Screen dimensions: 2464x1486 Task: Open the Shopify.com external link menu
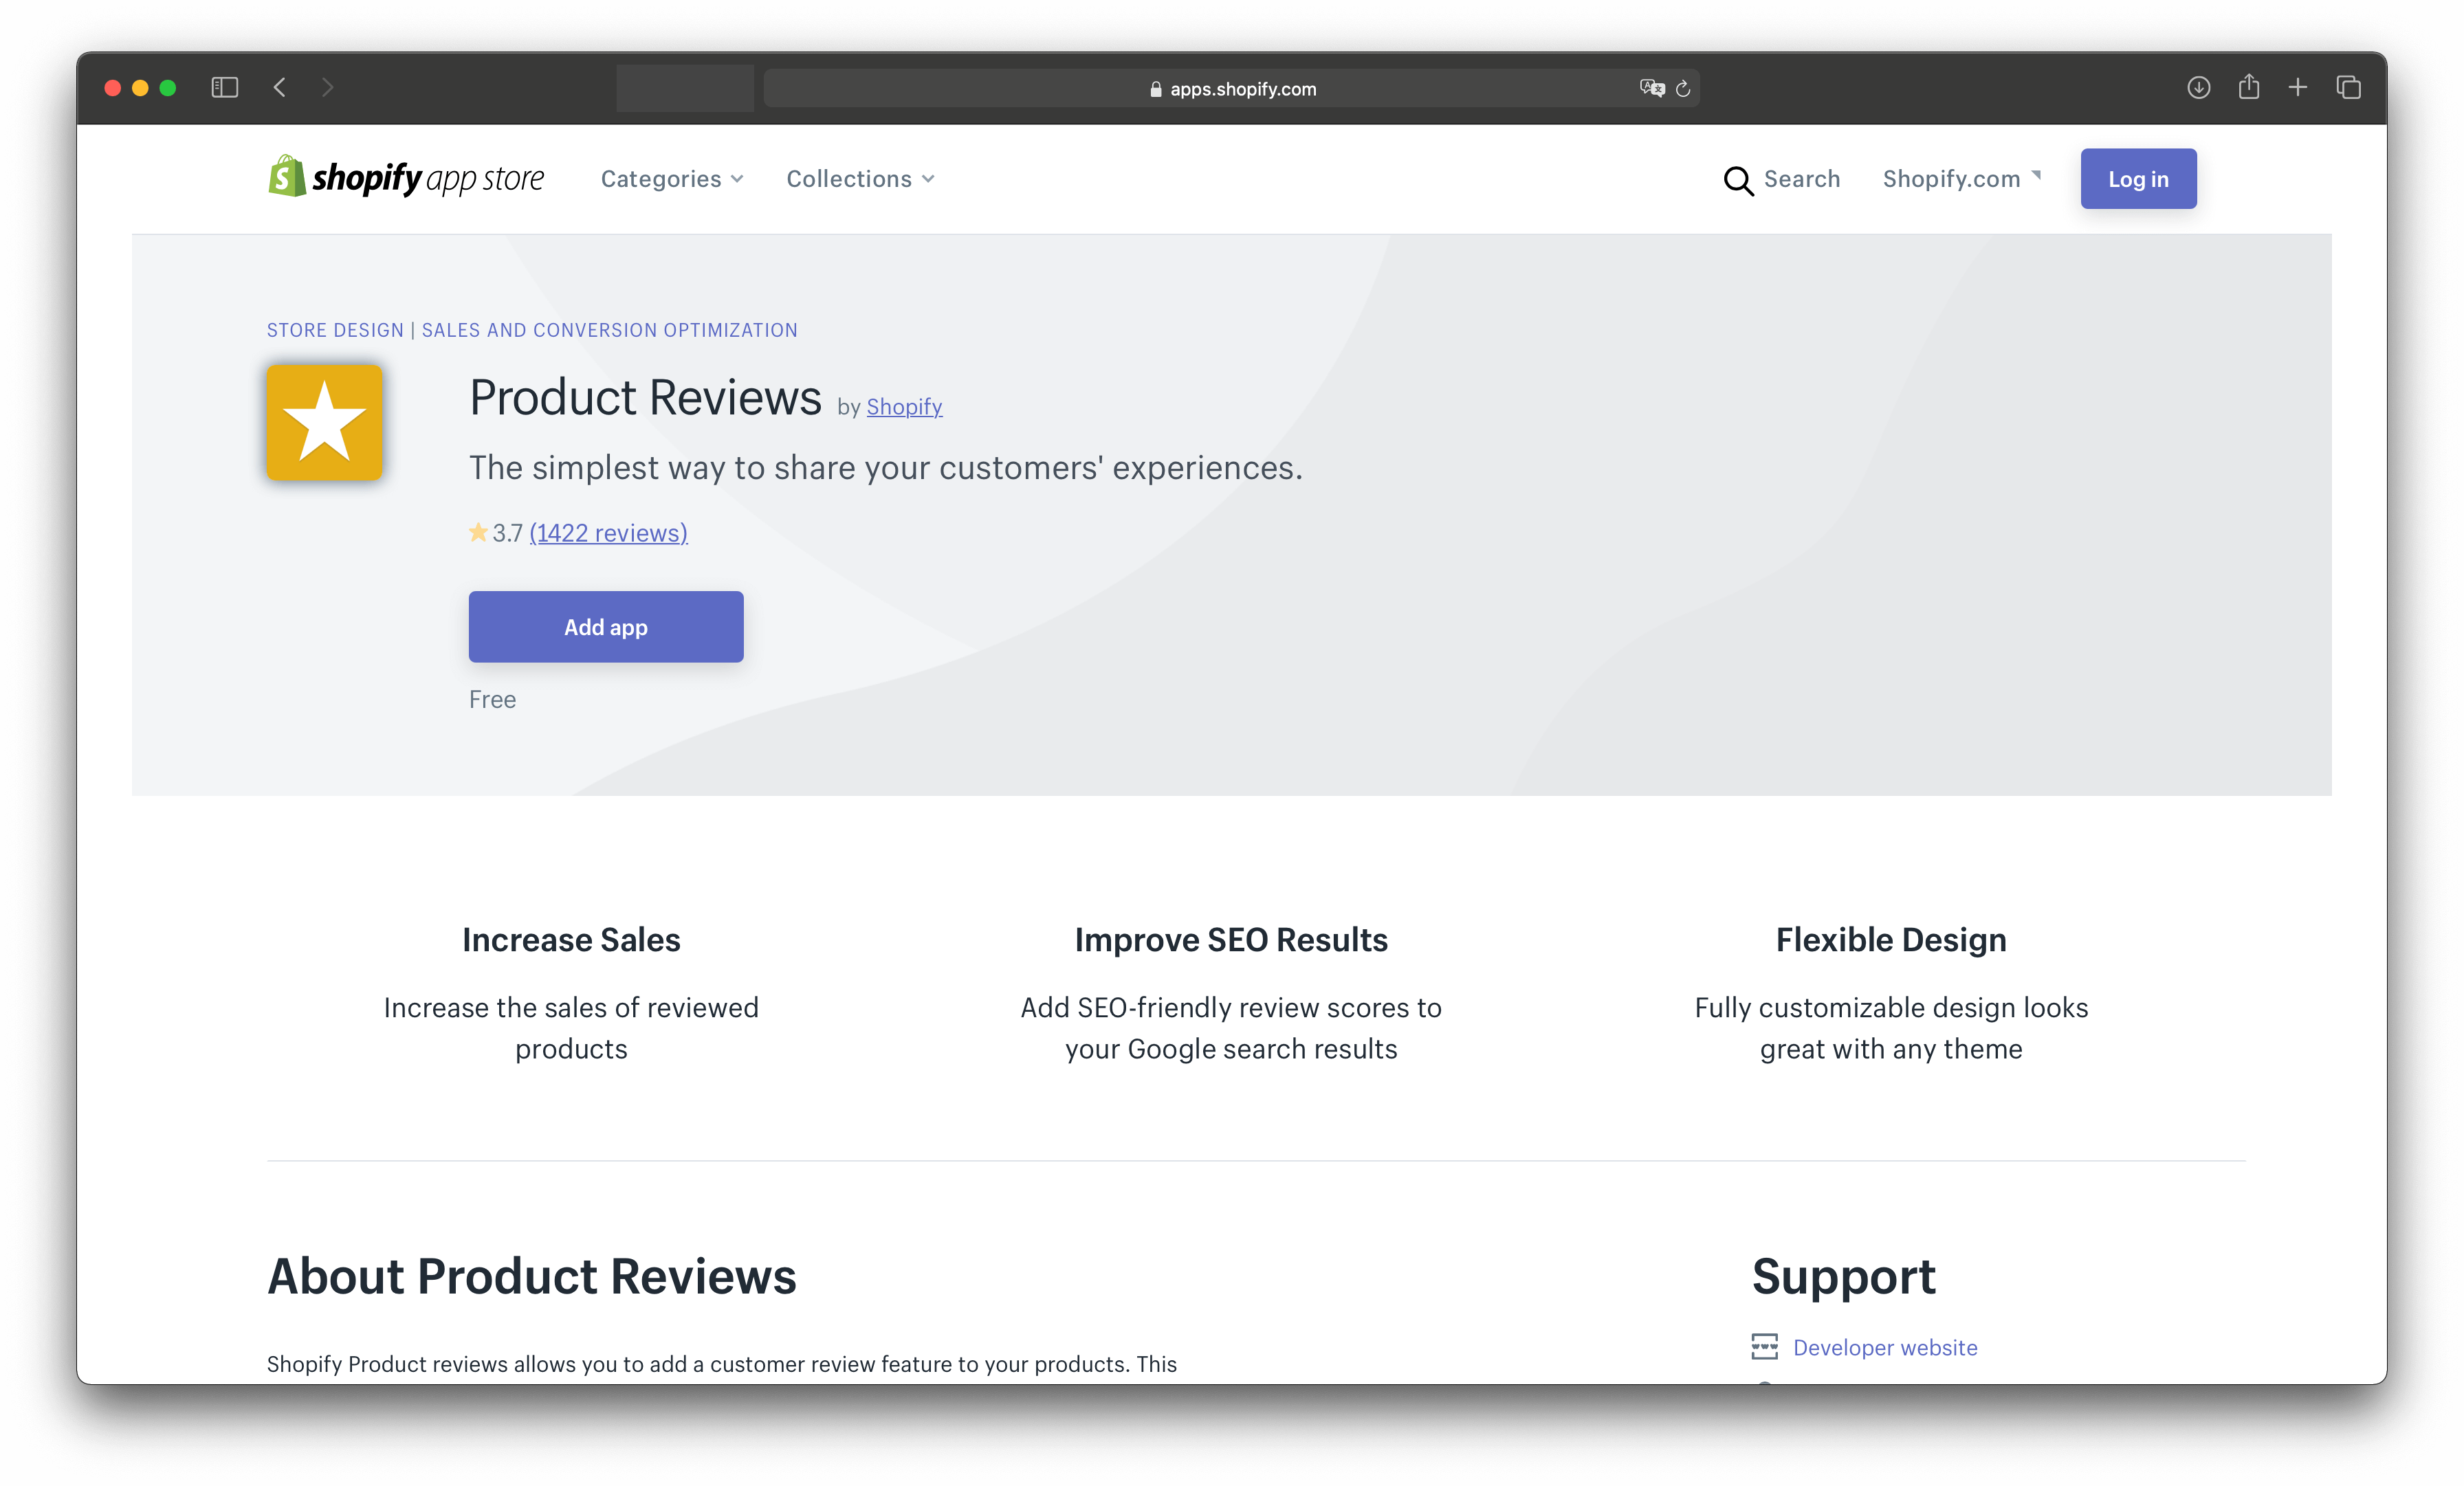pos(1961,179)
